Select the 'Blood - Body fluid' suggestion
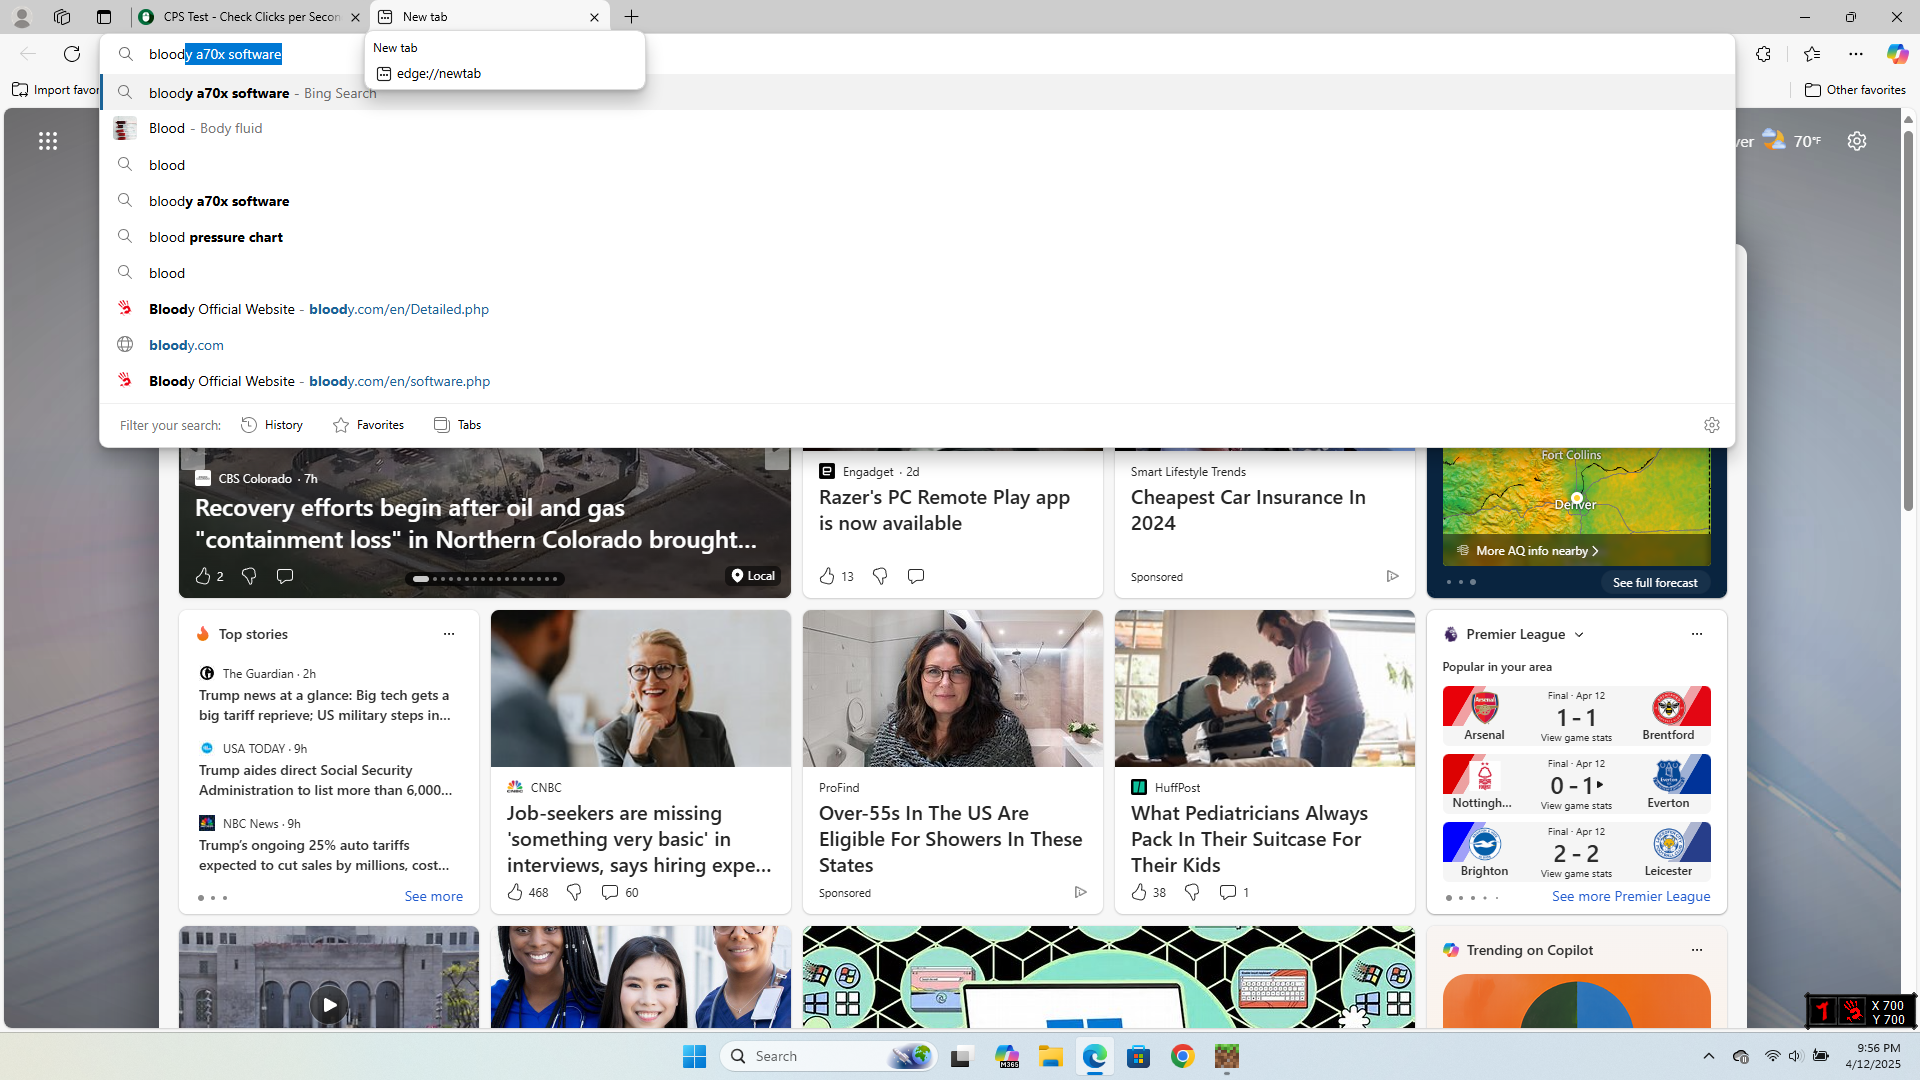 (x=917, y=128)
